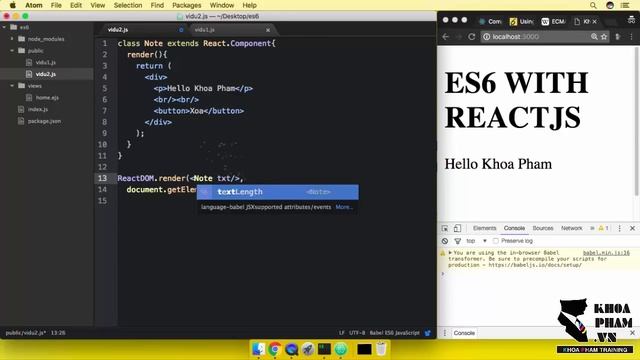Click the More.. link in the autocomplete popup
The height and width of the screenshot is (360, 640).
click(x=344, y=207)
